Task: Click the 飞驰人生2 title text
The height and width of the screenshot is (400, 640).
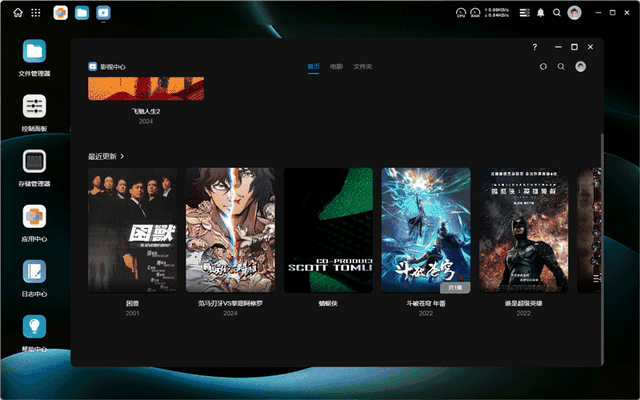Action: (x=146, y=111)
